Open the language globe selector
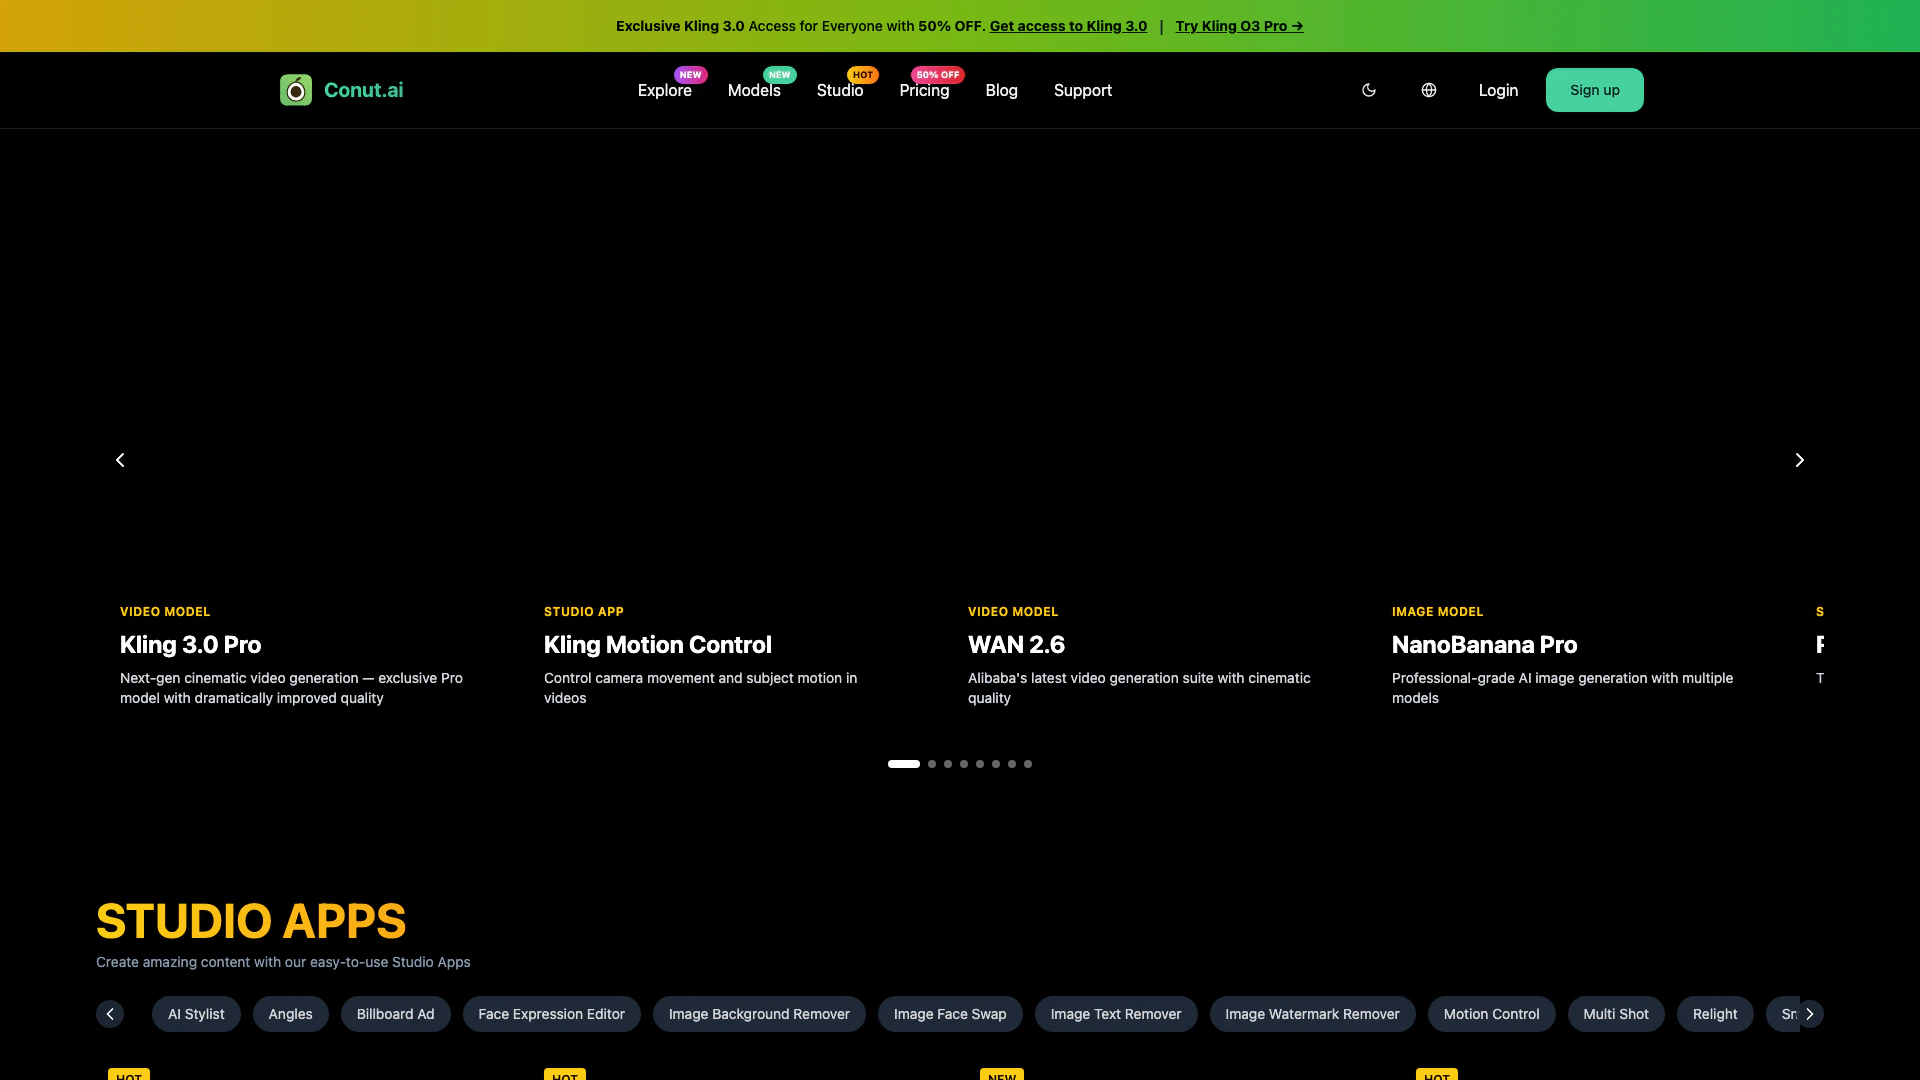Viewport: 1920px width, 1080px height. 1429,90
